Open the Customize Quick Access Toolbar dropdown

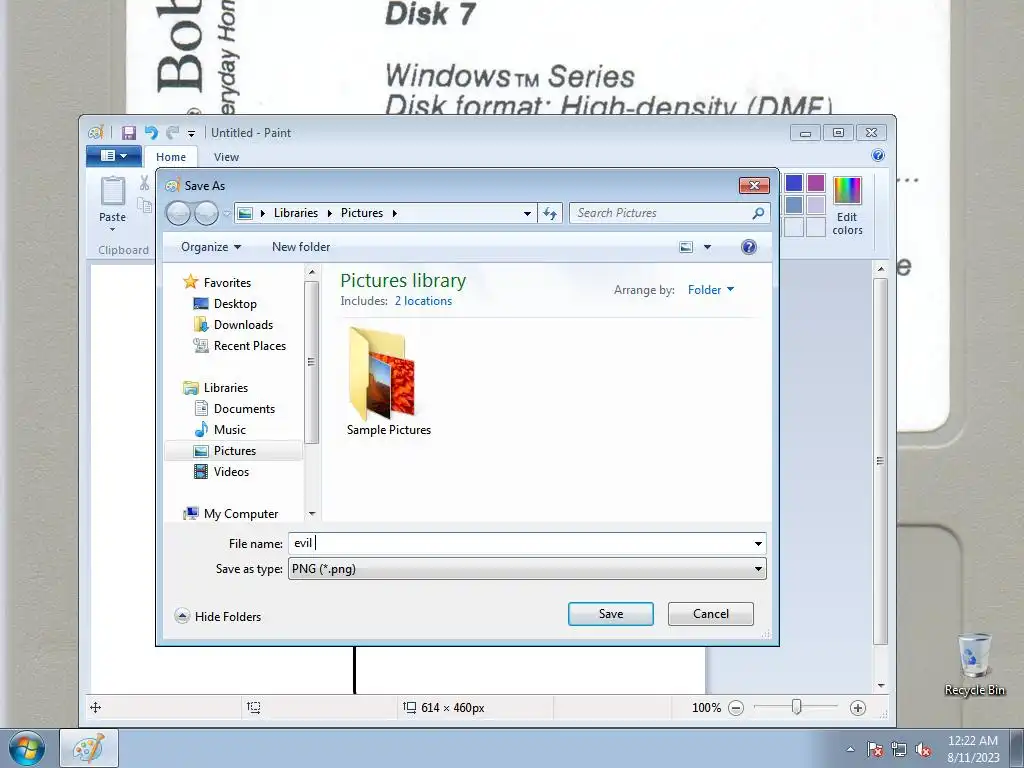(x=191, y=133)
